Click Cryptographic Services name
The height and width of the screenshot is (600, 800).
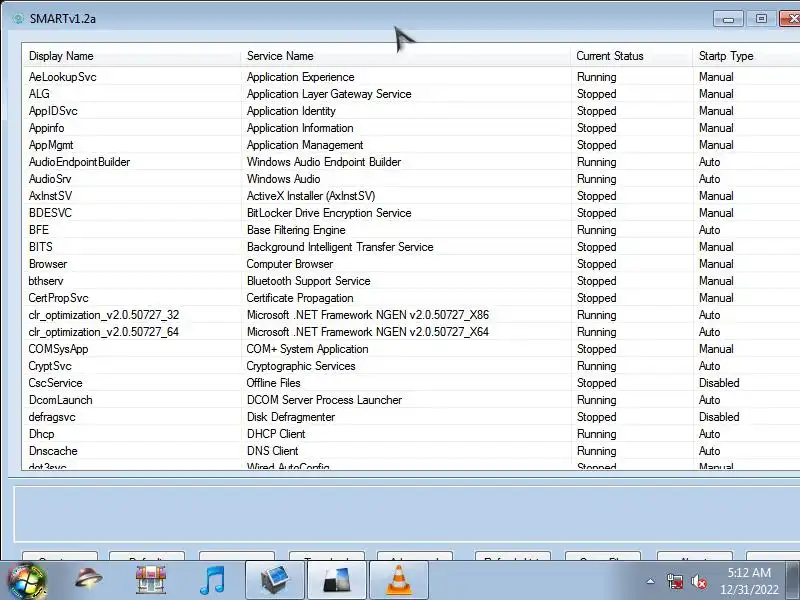[x=301, y=366]
